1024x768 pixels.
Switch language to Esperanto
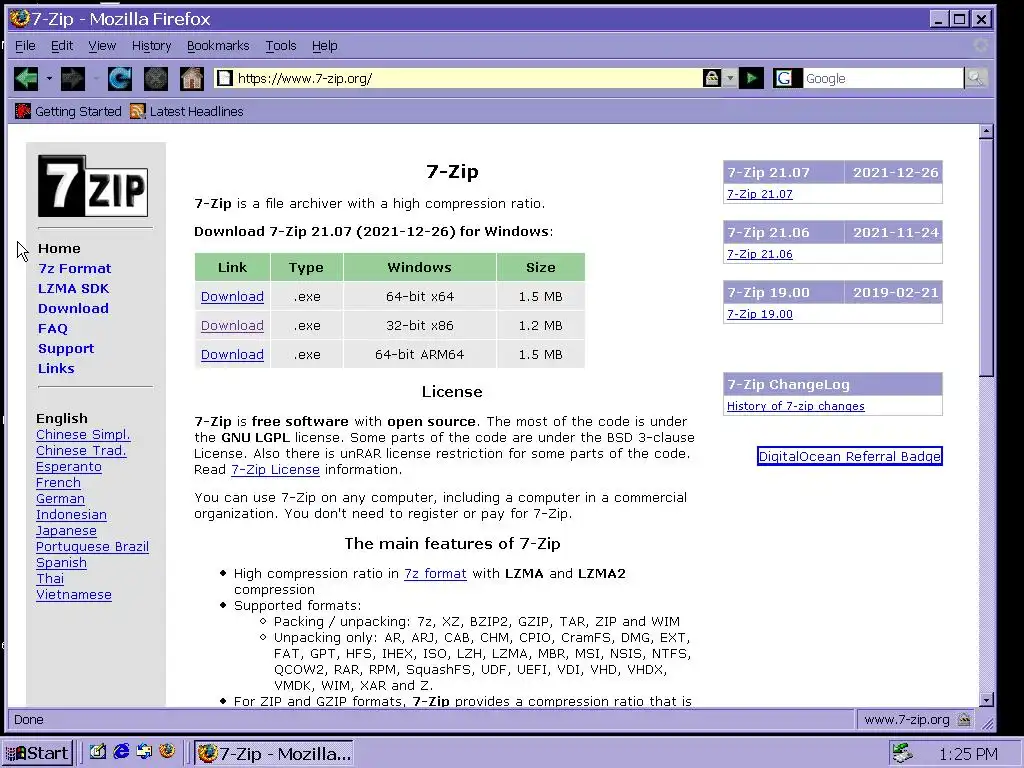[69, 467]
